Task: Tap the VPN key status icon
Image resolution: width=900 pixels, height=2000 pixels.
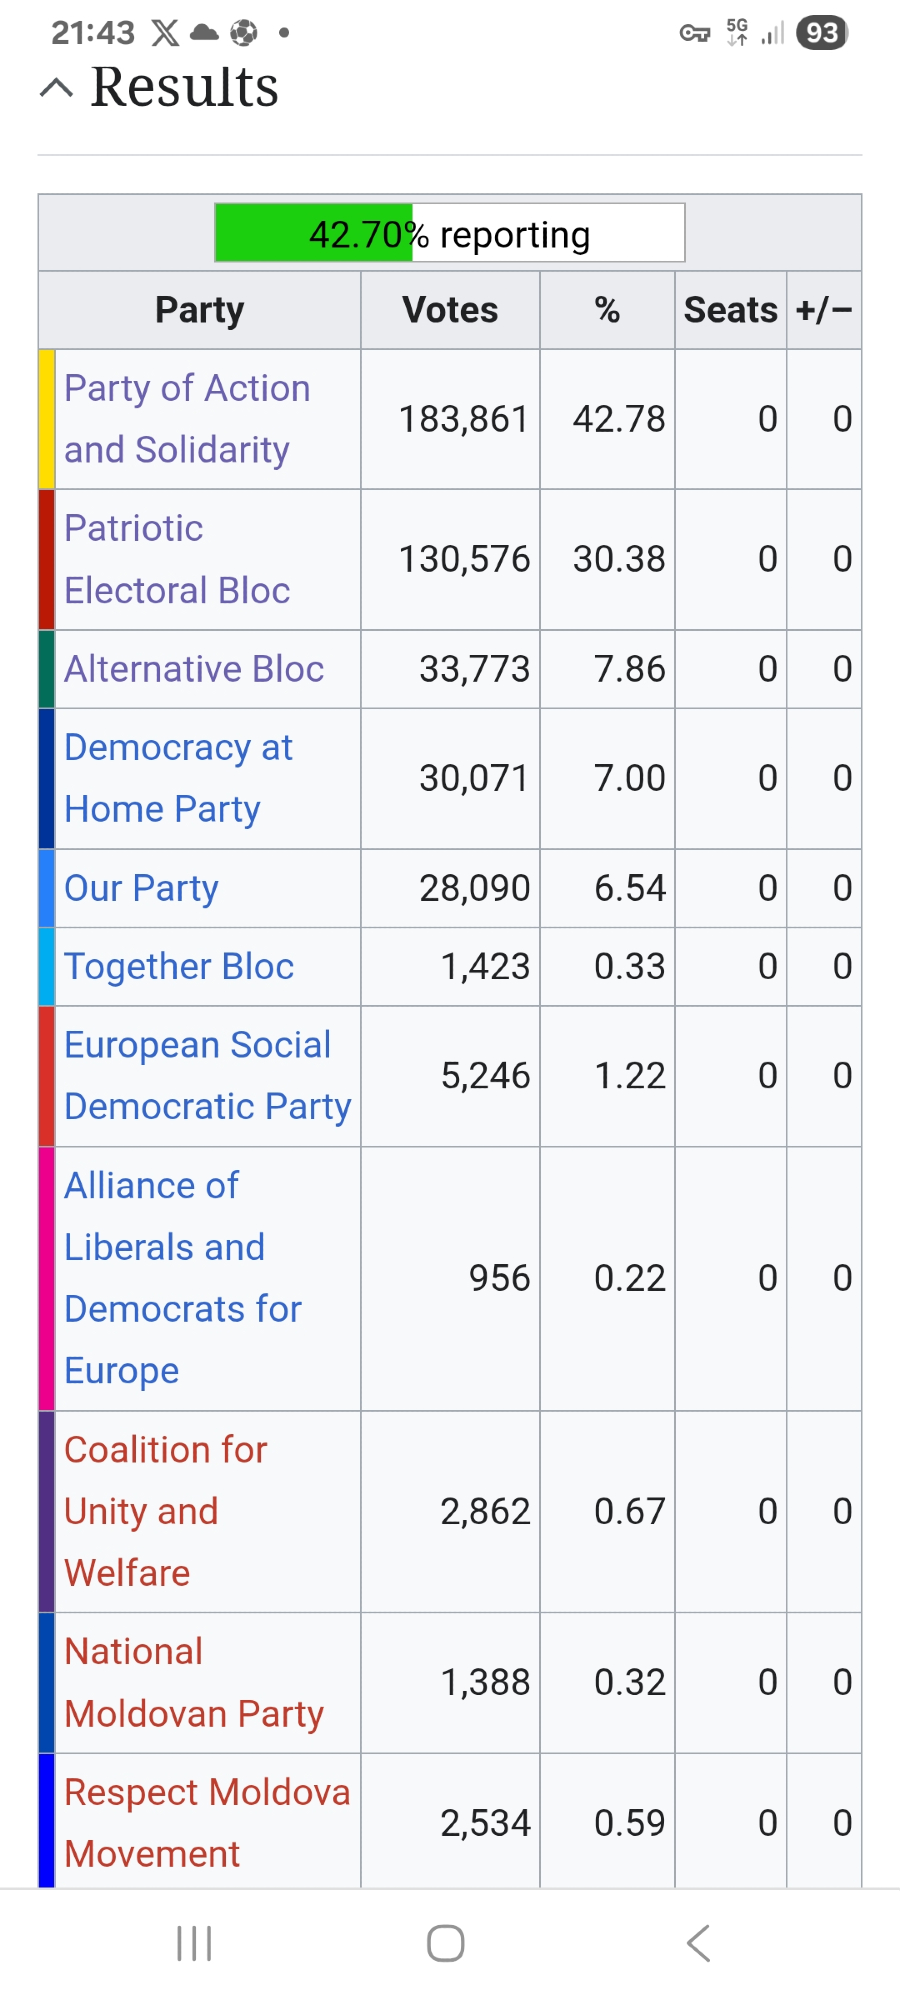Action: 694,33
